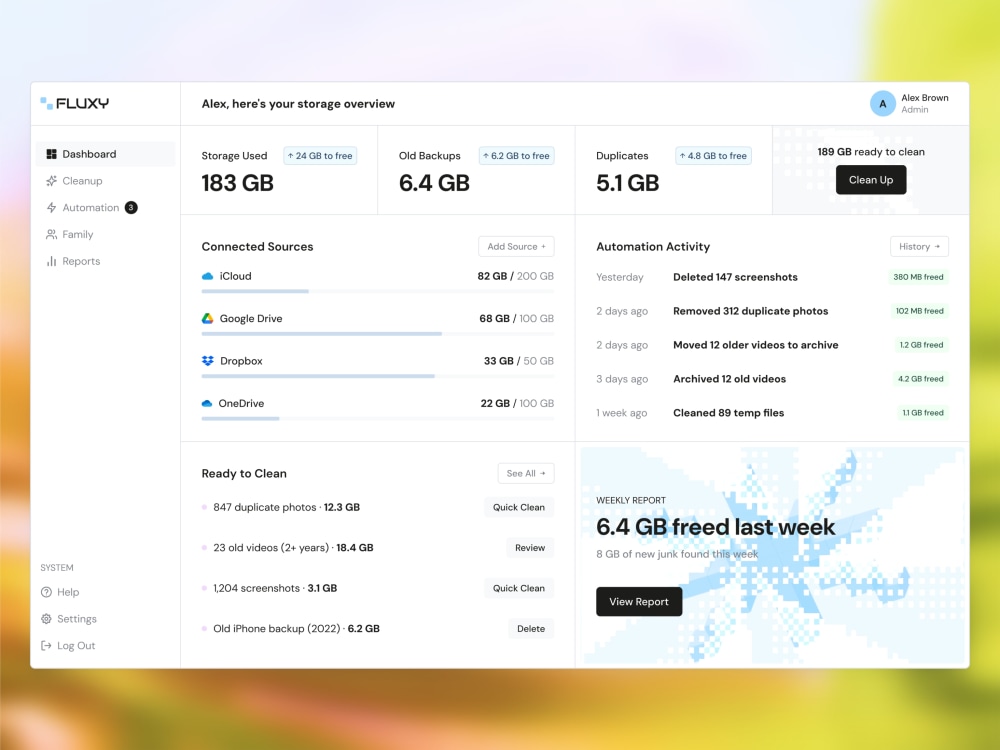1000x750 pixels.
Task: Click the Family people icon
Action: point(51,234)
